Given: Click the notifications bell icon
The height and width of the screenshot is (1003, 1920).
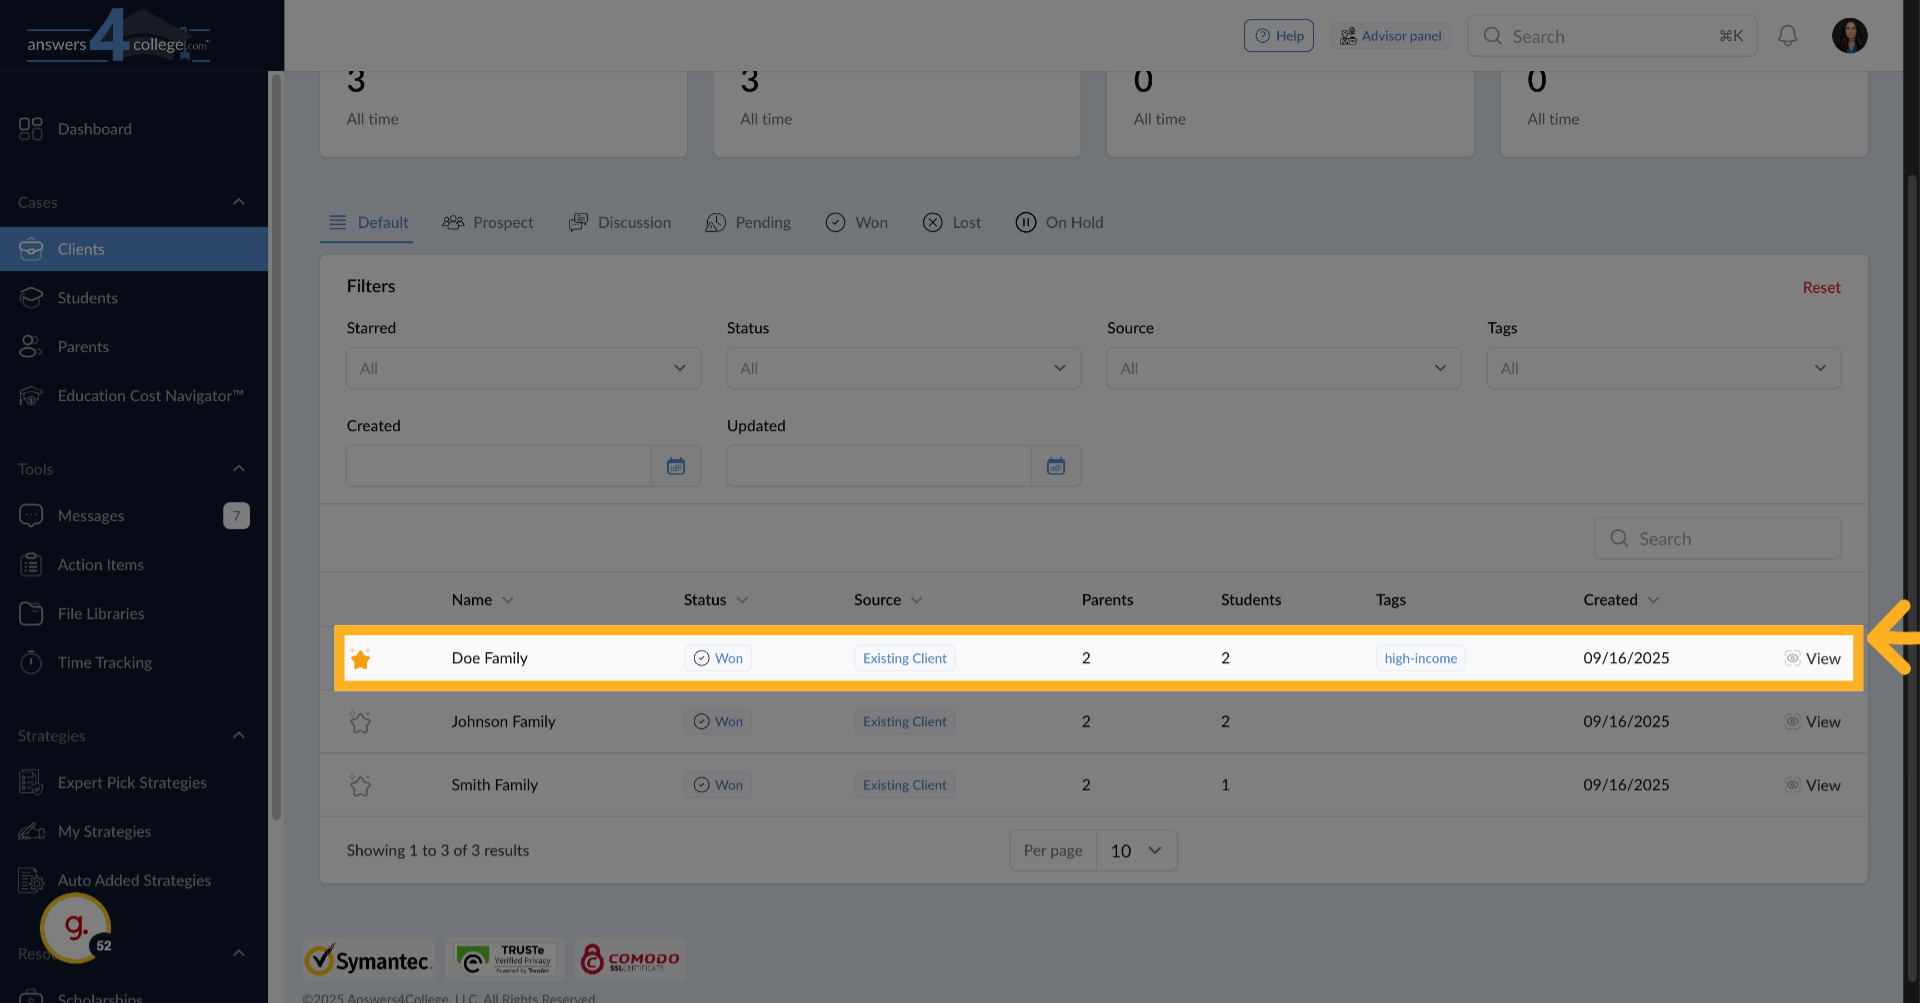Looking at the screenshot, I should (1787, 36).
